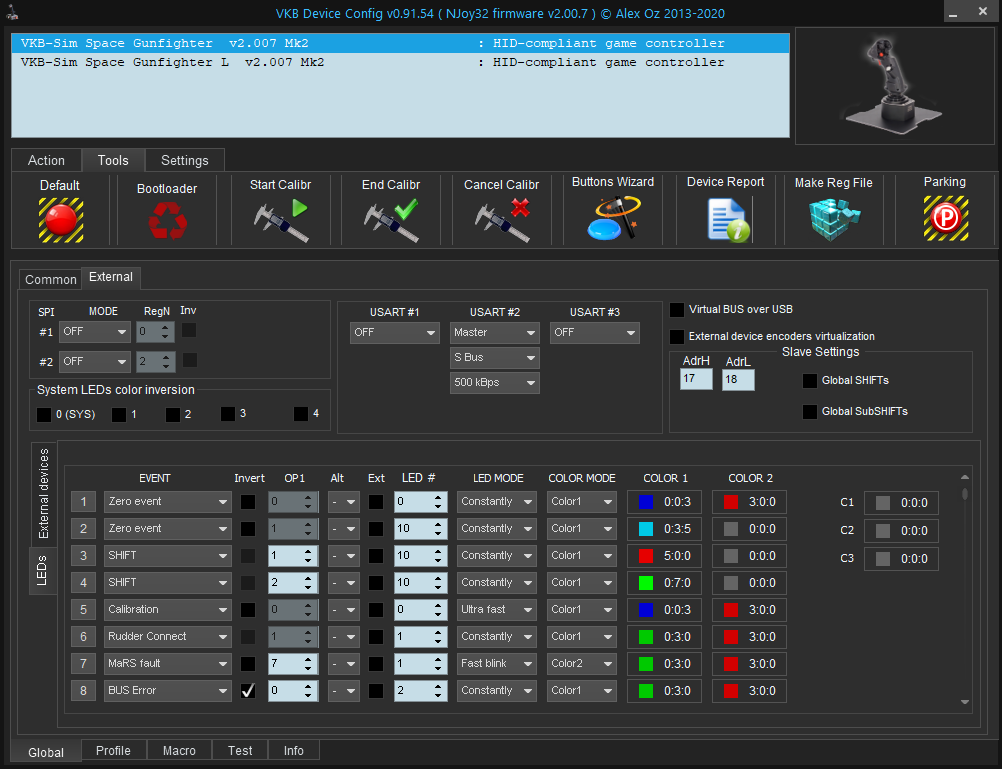Switch to the Settings tab
This screenshot has width=1002, height=769.
185,161
